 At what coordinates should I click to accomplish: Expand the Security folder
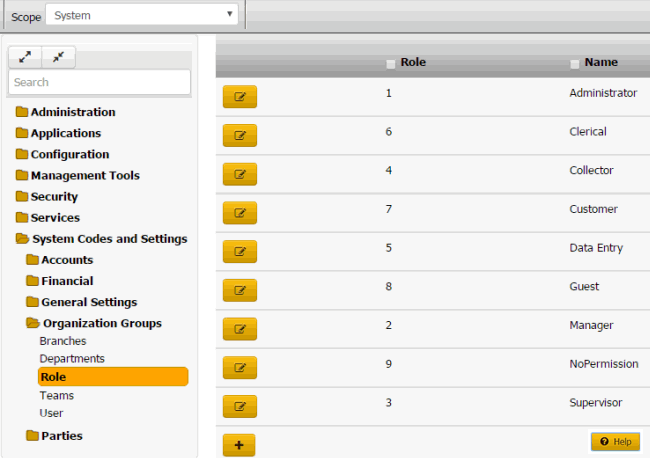(54, 197)
